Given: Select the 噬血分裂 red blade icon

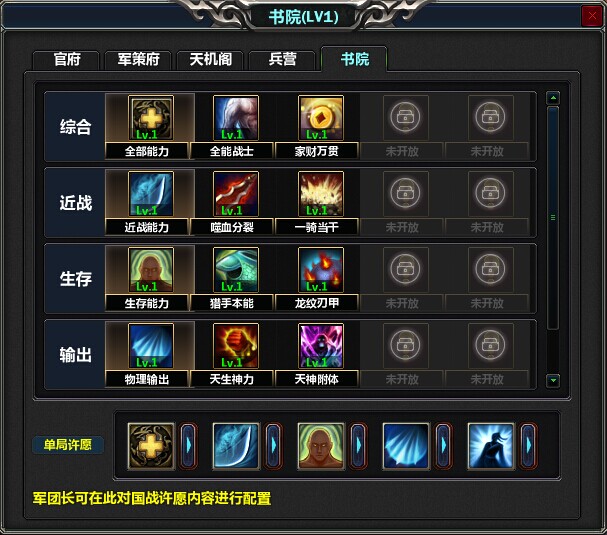Looking at the screenshot, I should tap(236, 194).
